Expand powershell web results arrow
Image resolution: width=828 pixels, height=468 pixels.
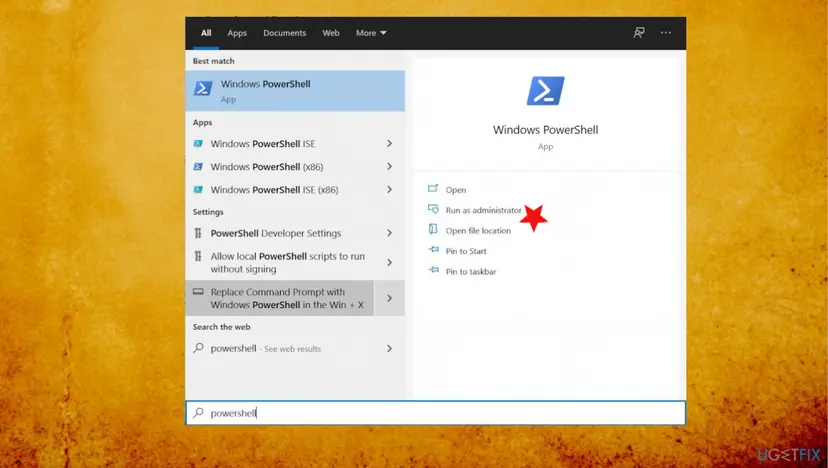pos(389,348)
